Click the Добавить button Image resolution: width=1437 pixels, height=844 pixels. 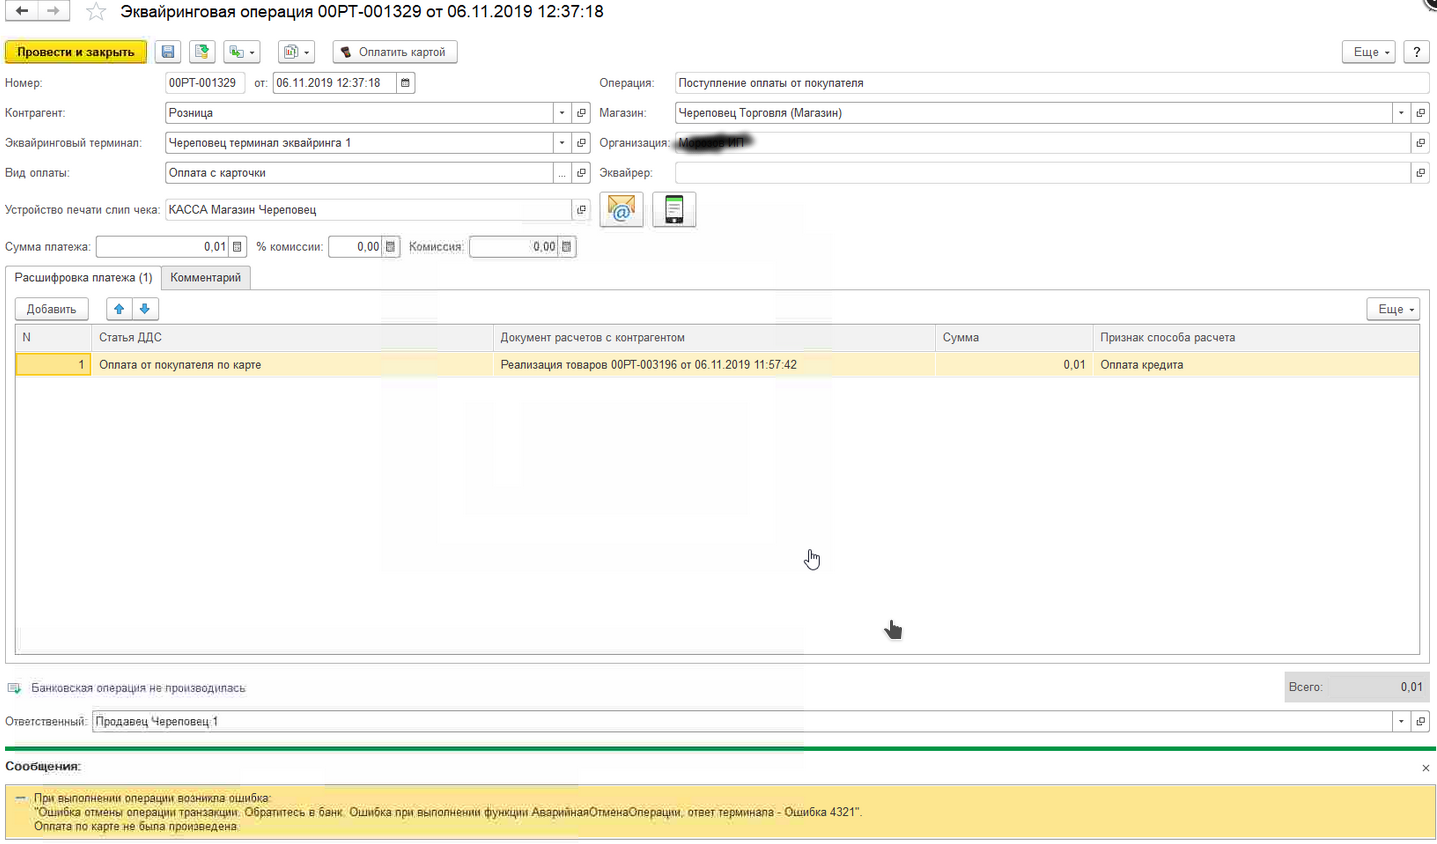(51, 309)
